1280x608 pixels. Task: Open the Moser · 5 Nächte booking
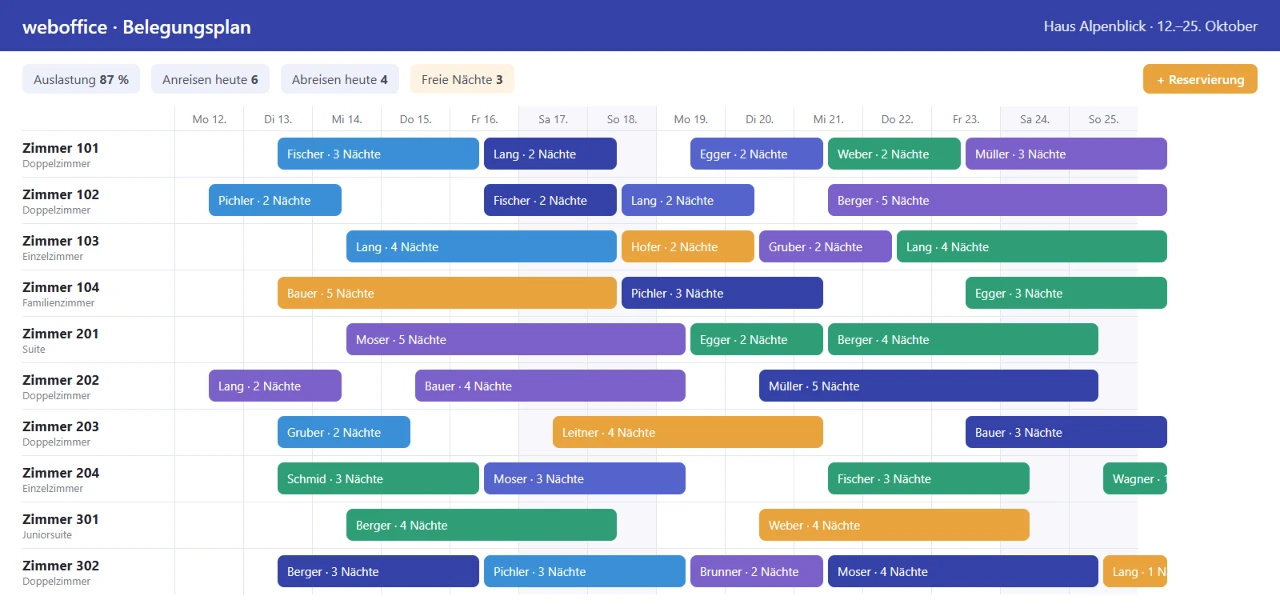pos(516,340)
